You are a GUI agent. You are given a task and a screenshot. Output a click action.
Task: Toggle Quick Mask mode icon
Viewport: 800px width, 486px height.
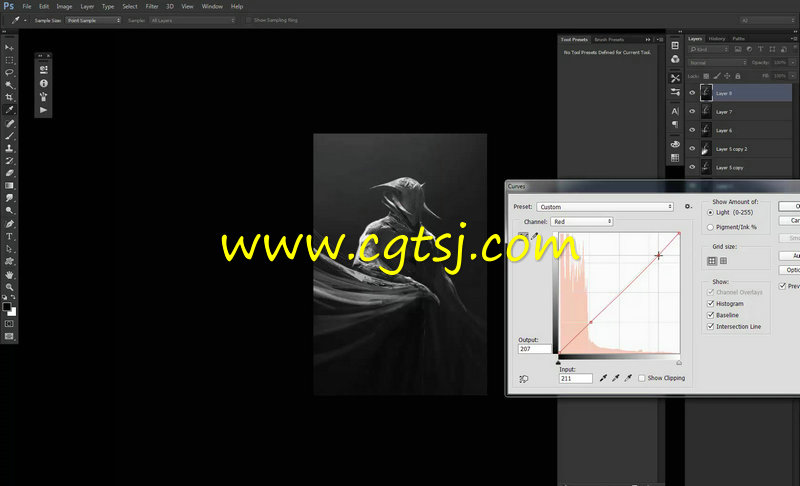pos(9,324)
